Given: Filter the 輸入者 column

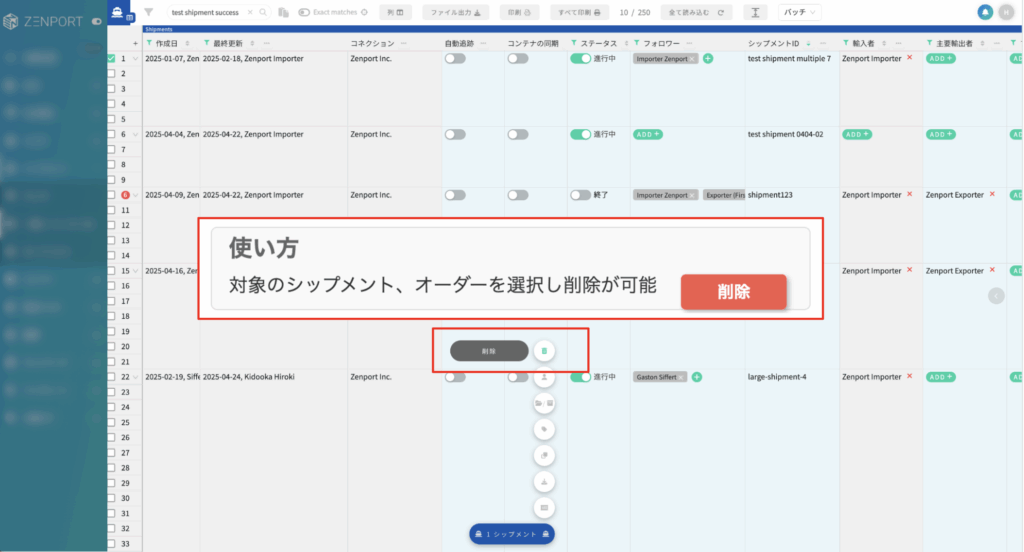Looking at the screenshot, I should click(x=846, y=43).
